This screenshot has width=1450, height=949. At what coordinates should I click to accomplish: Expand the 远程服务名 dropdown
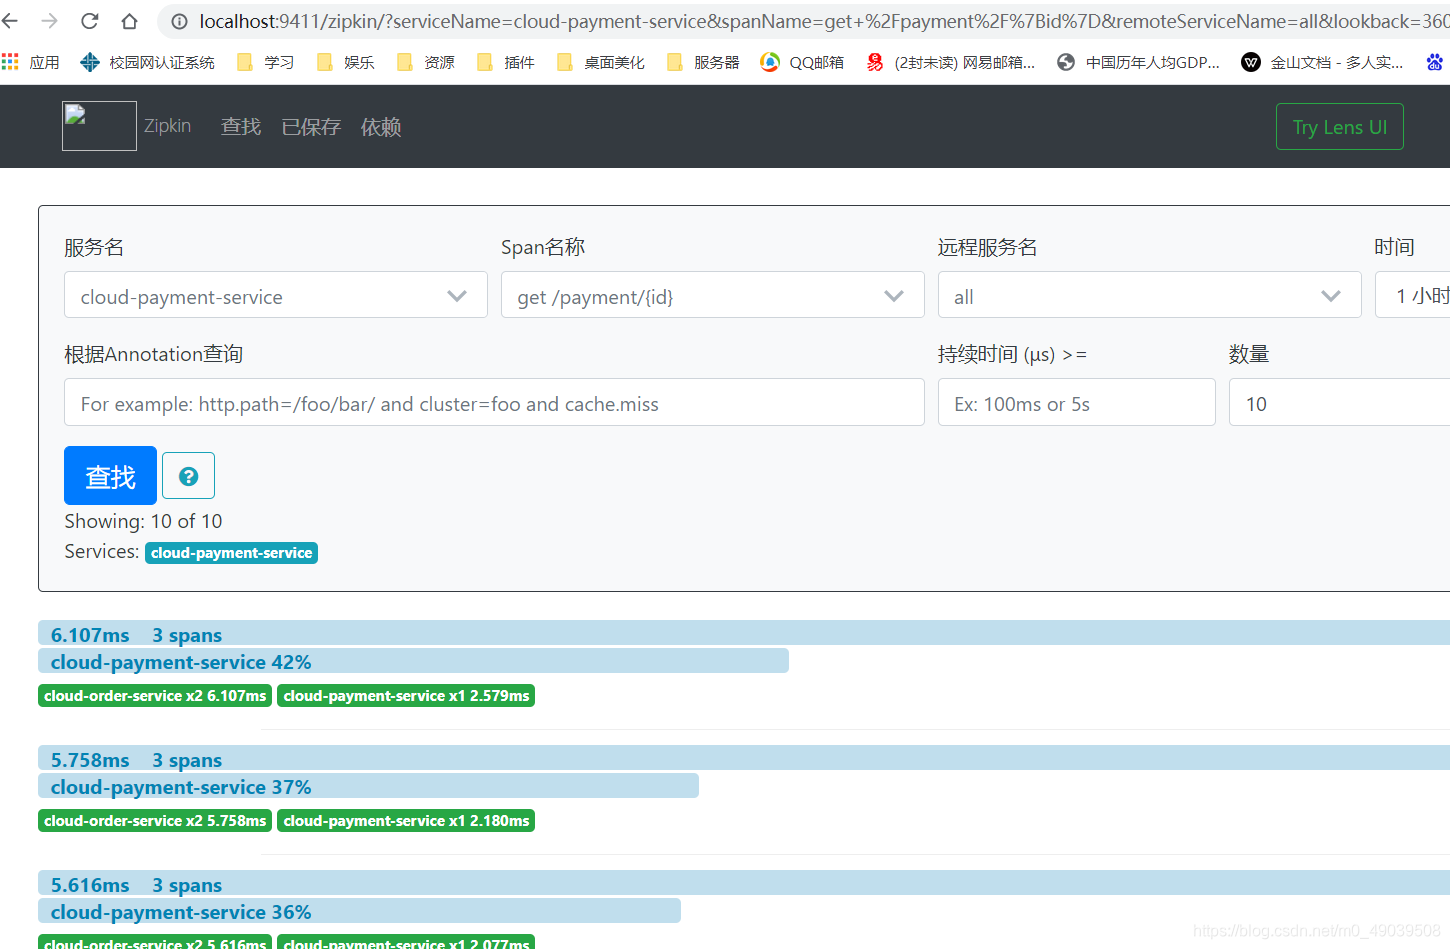(1149, 295)
